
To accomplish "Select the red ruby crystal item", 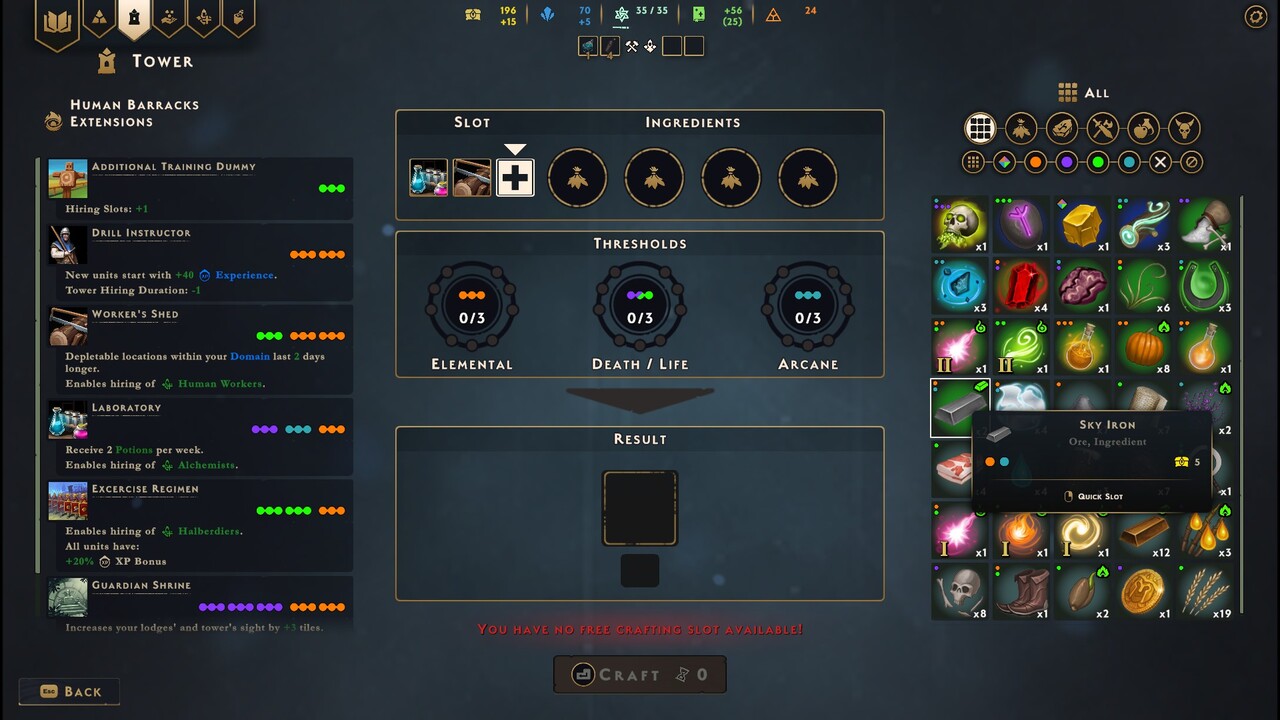I will tap(1022, 285).
